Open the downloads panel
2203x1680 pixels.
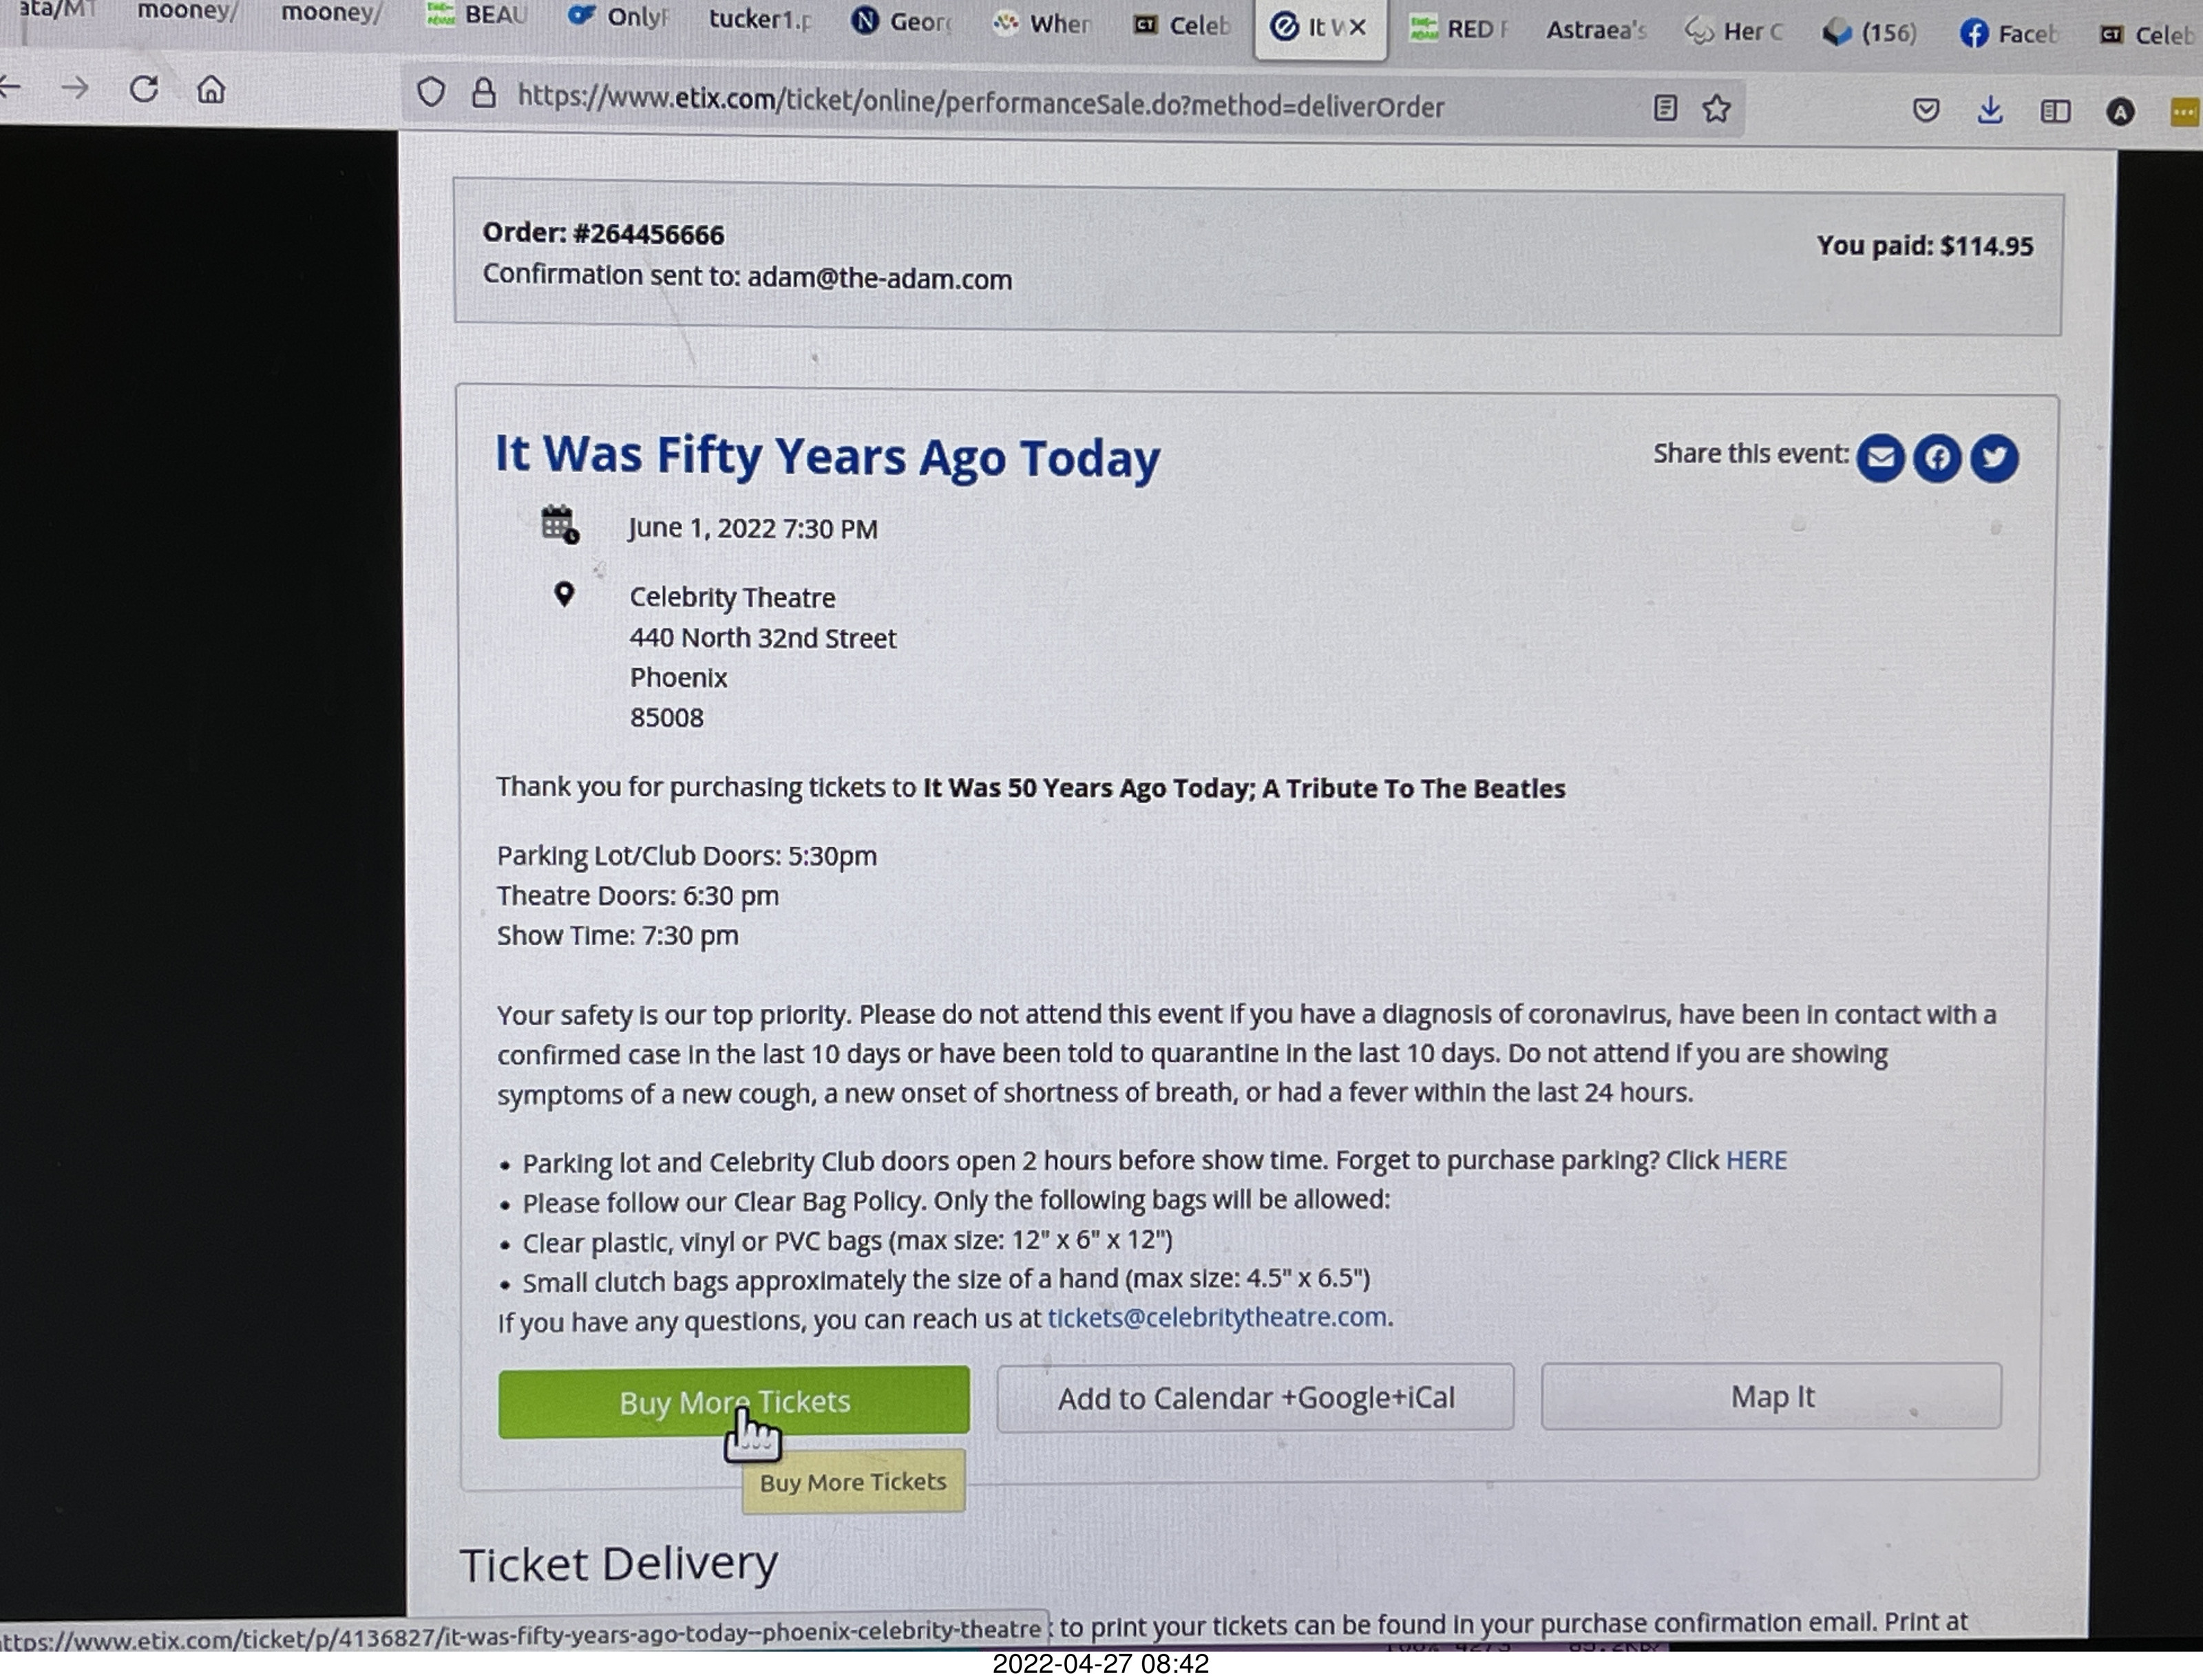tap(1990, 110)
